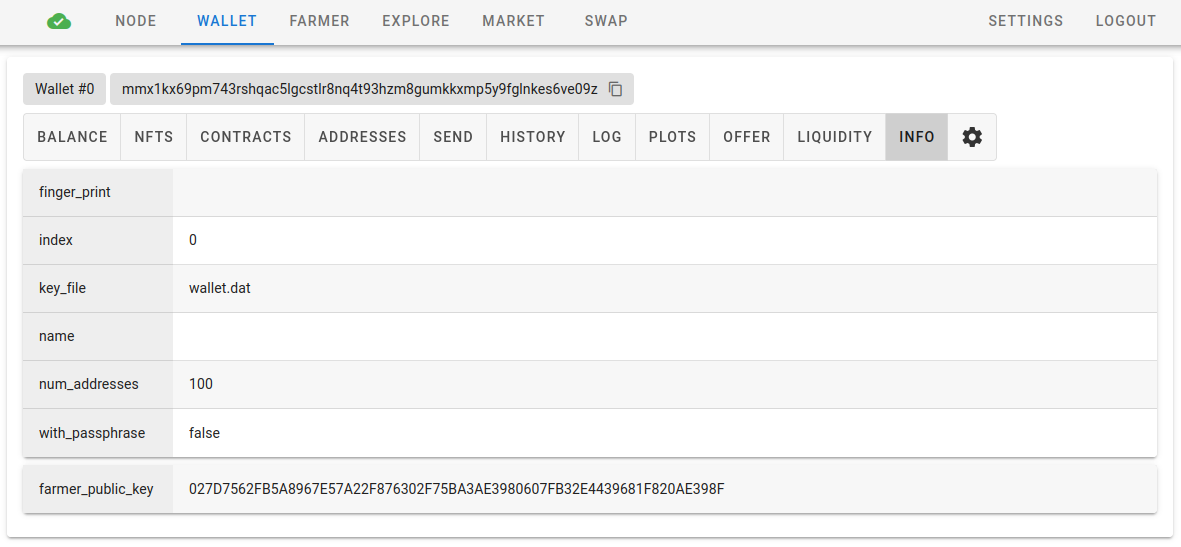Open the MARKET page
The height and width of the screenshot is (547, 1181).
pos(513,21)
